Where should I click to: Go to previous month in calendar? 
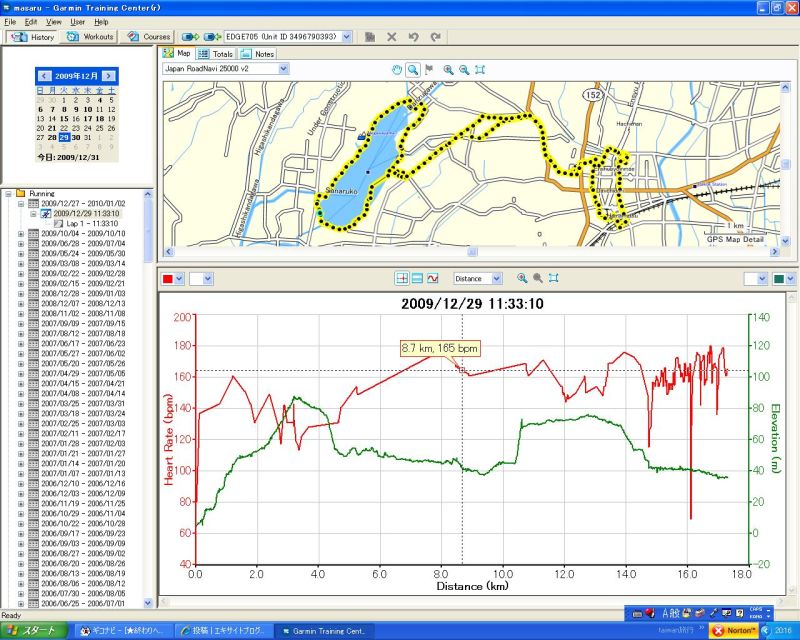(44, 76)
